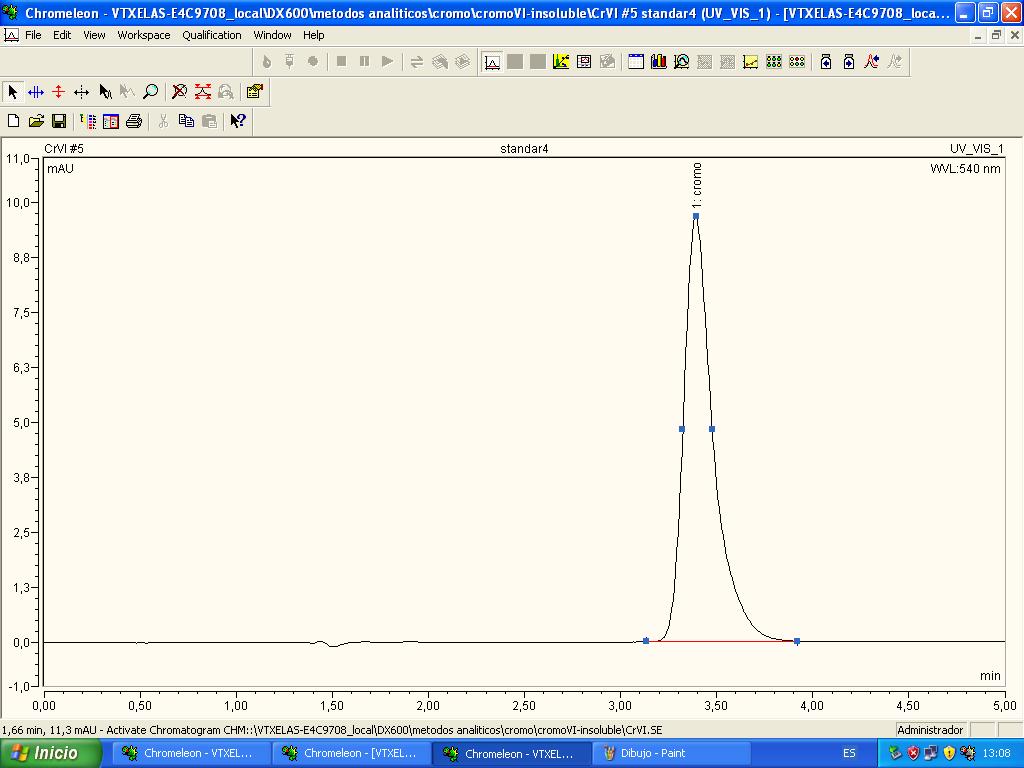This screenshot has height=768, width=1024.
Task: Select the magnifier zoom tool
Action: pos(150,92)
